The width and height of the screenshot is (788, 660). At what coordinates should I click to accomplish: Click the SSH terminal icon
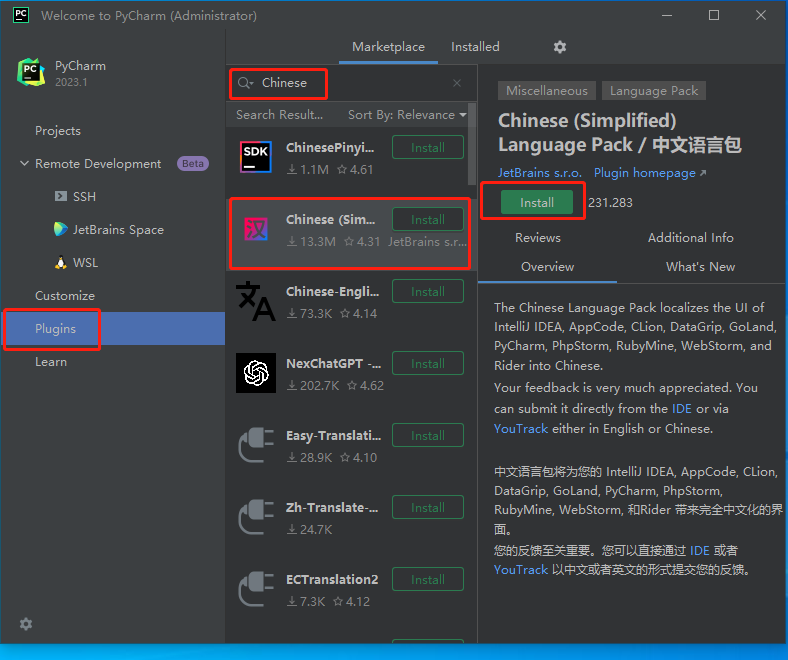(60, 196)
